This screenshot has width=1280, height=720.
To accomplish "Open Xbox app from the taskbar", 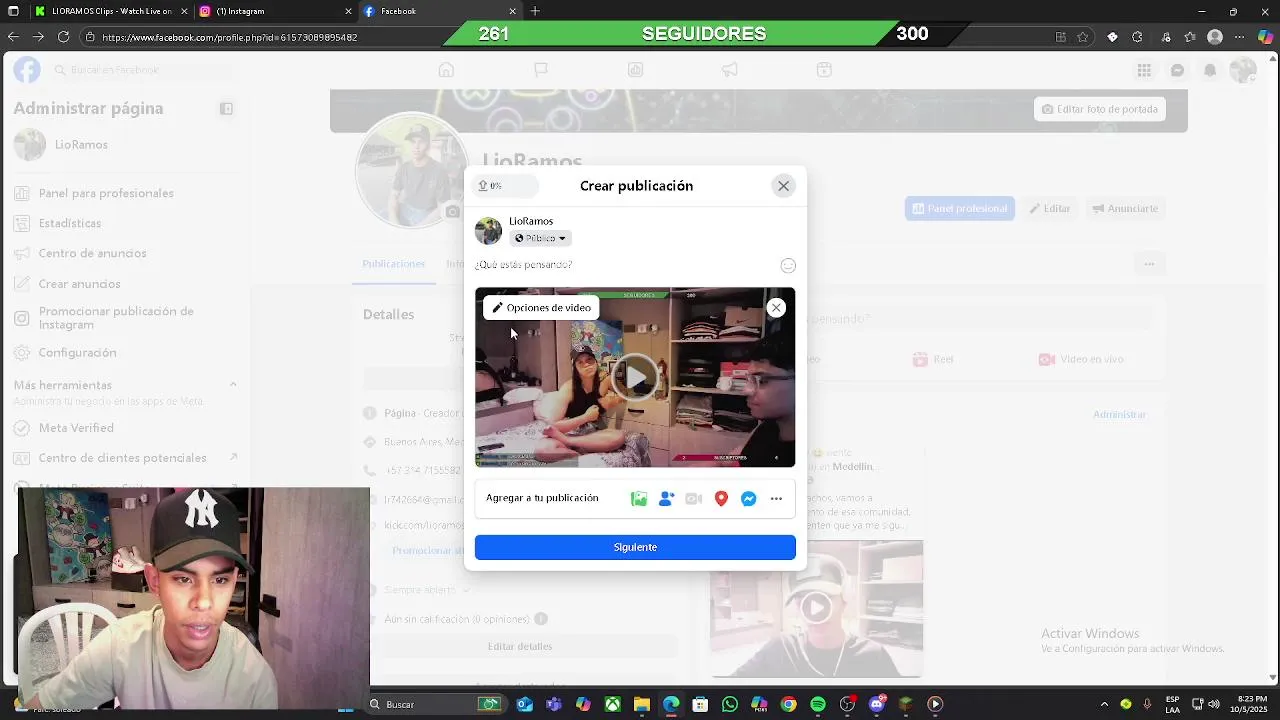I will pos(612,704).
